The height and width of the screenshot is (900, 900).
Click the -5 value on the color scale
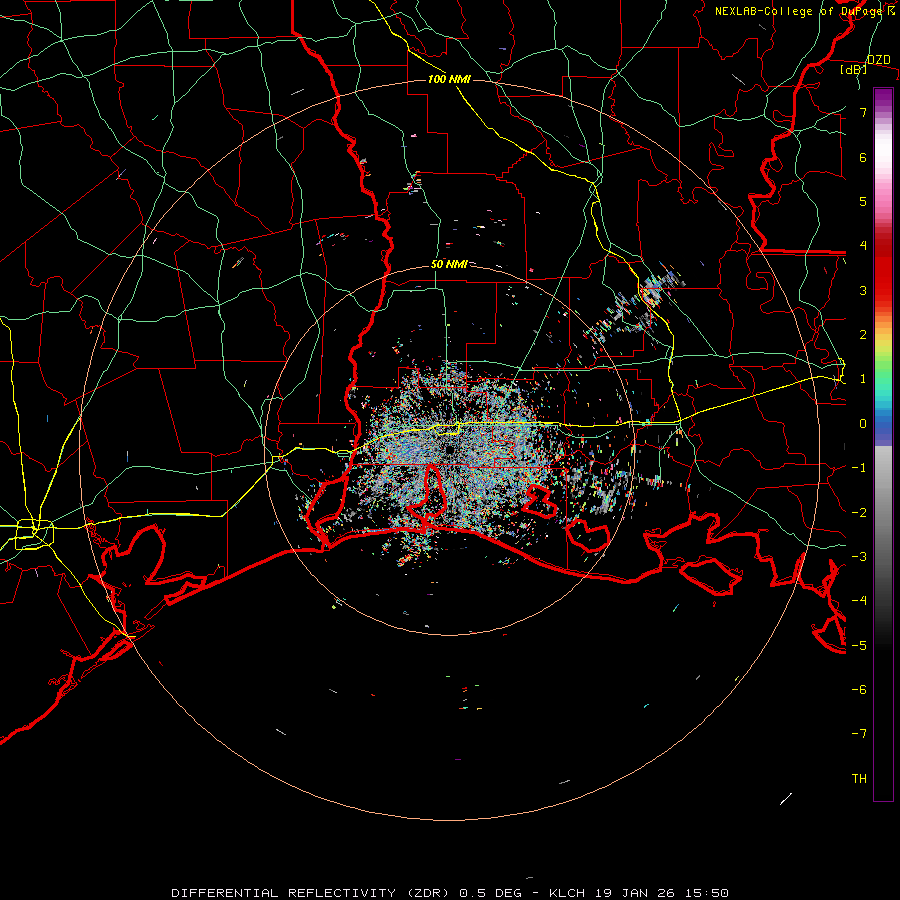[x=859, y=646]
